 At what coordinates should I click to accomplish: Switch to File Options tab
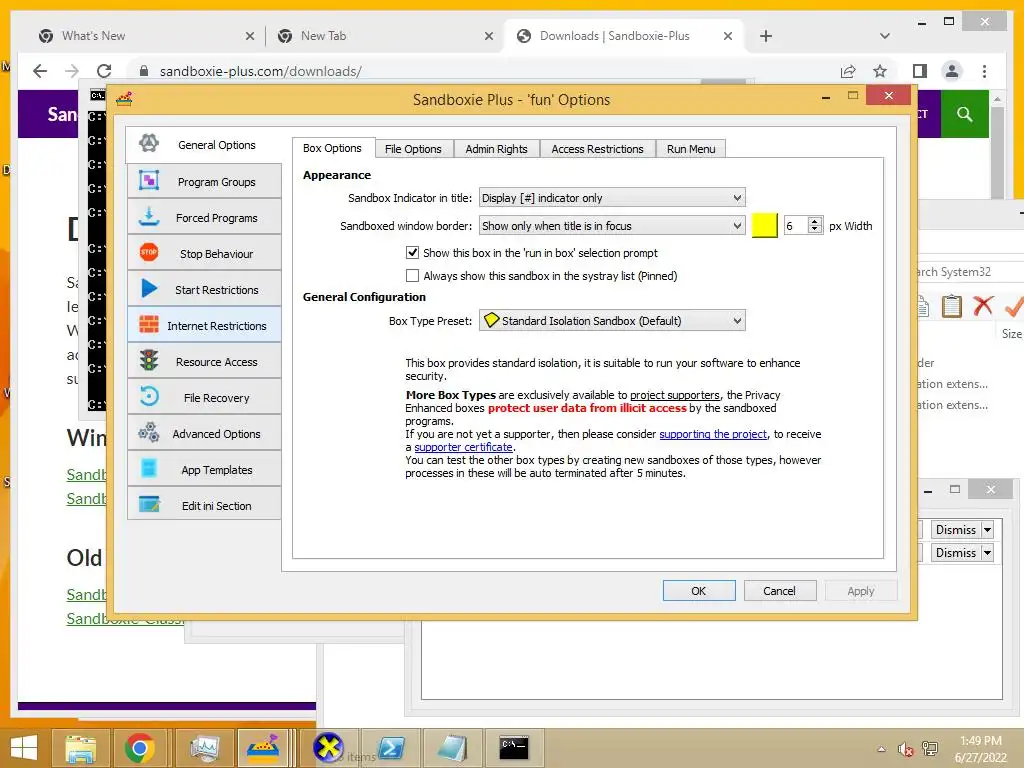[413, 149]
